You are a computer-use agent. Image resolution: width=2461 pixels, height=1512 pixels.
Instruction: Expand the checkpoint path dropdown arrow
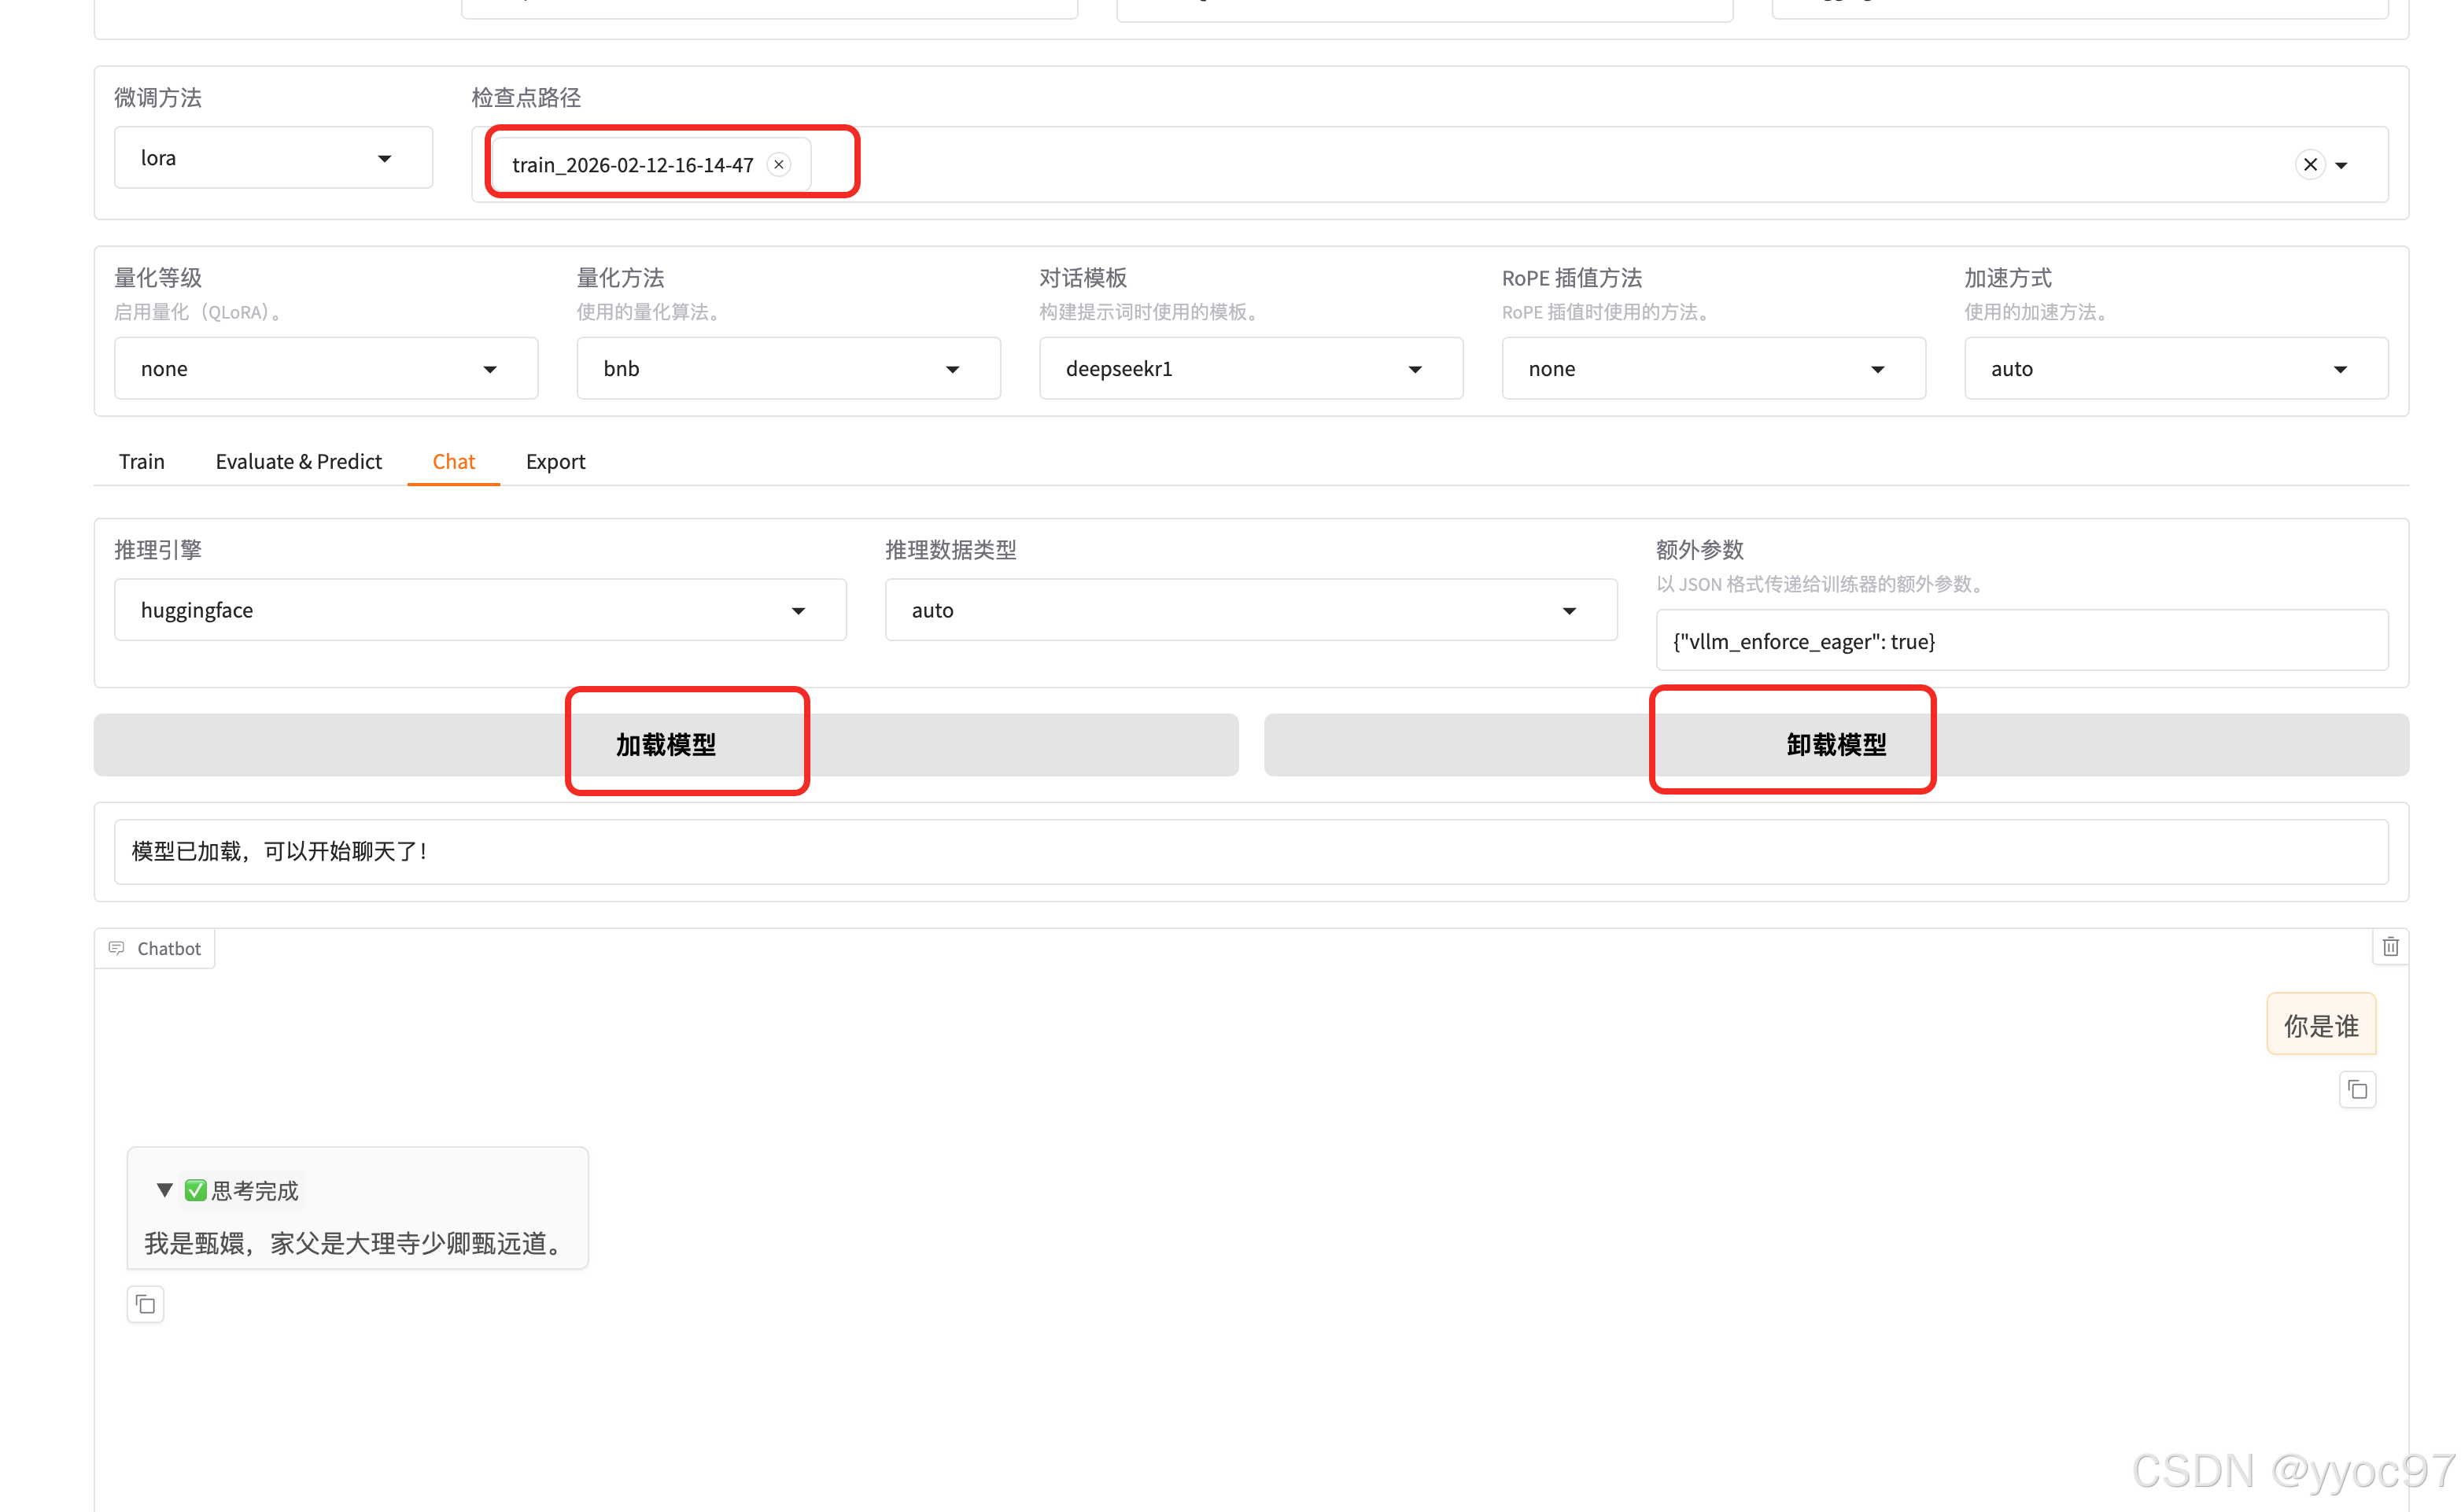2341,166
